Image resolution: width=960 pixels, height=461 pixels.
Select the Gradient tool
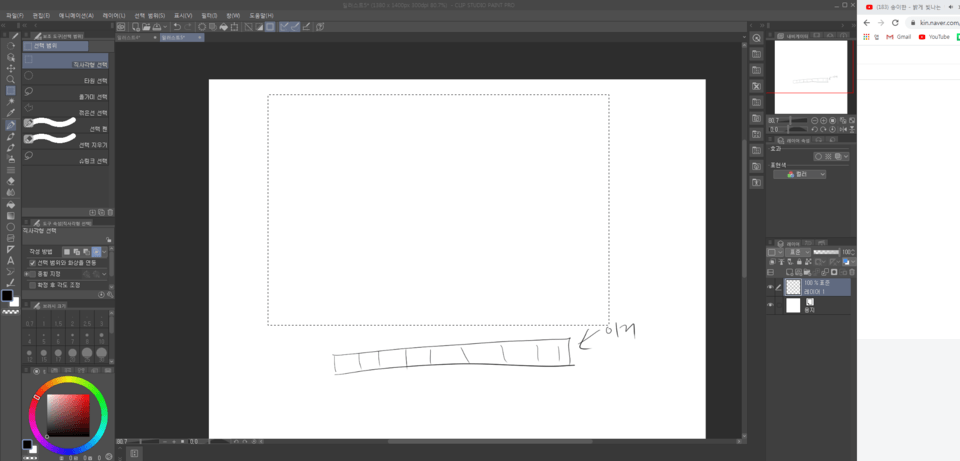click(x=10, y=216)
